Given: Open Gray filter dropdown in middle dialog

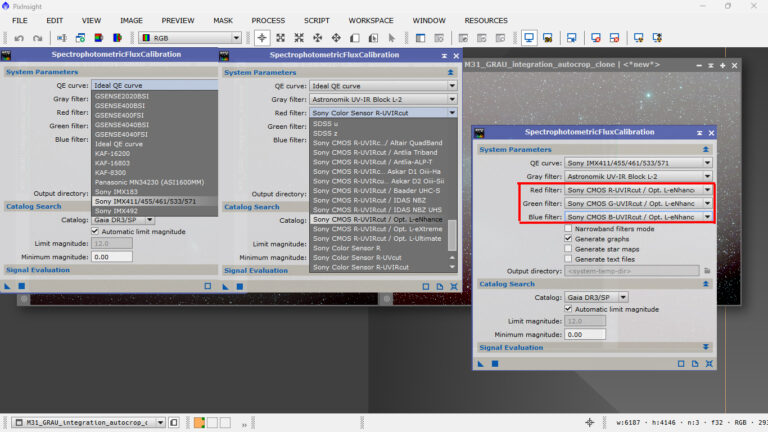Looking at the screenshot, I should (383, 99).
